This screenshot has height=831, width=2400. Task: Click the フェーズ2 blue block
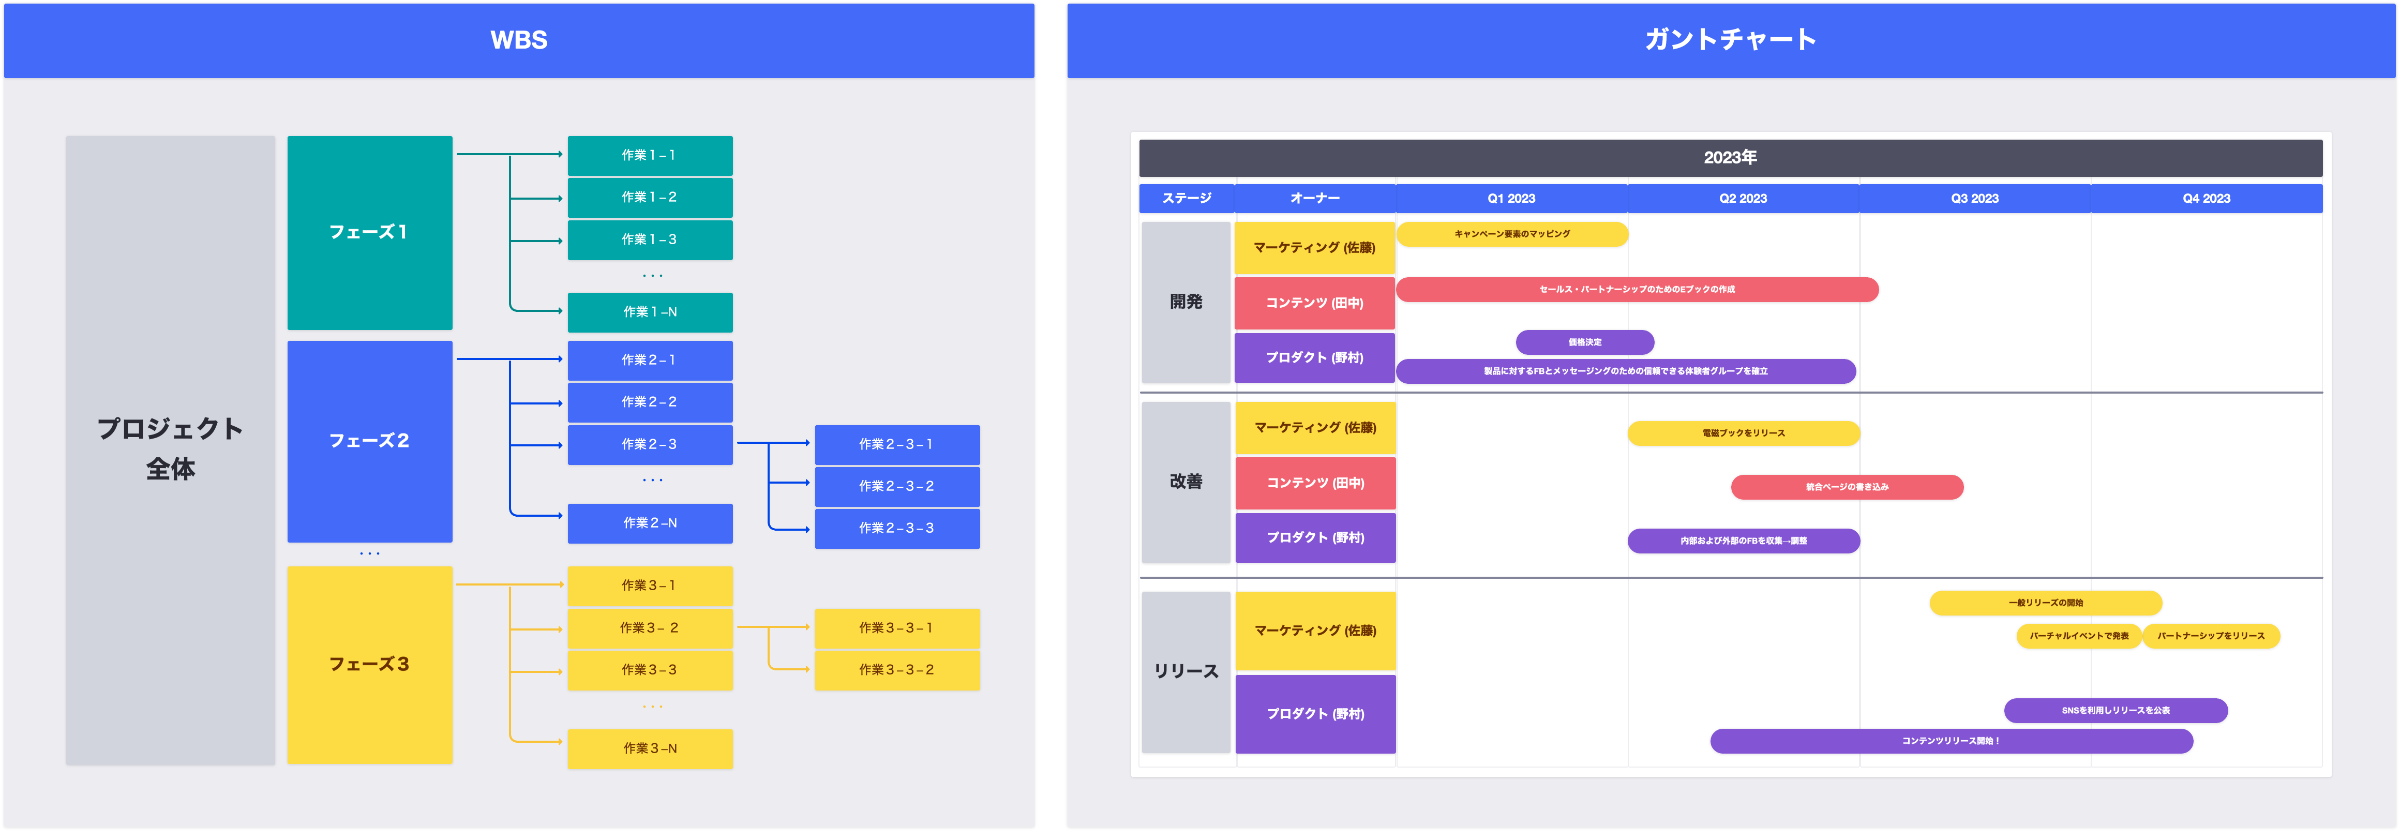point(369,441)
